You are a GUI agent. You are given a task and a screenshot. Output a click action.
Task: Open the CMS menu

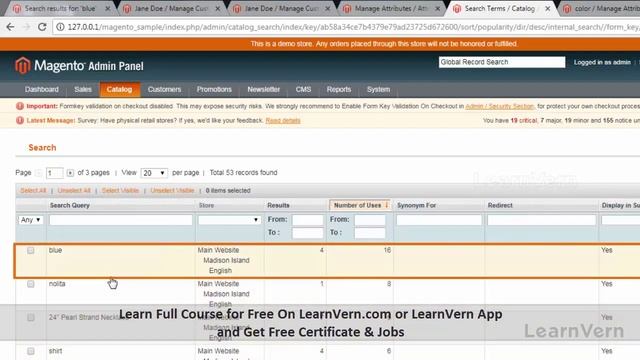pyautogui.click(x=303, y=89)
